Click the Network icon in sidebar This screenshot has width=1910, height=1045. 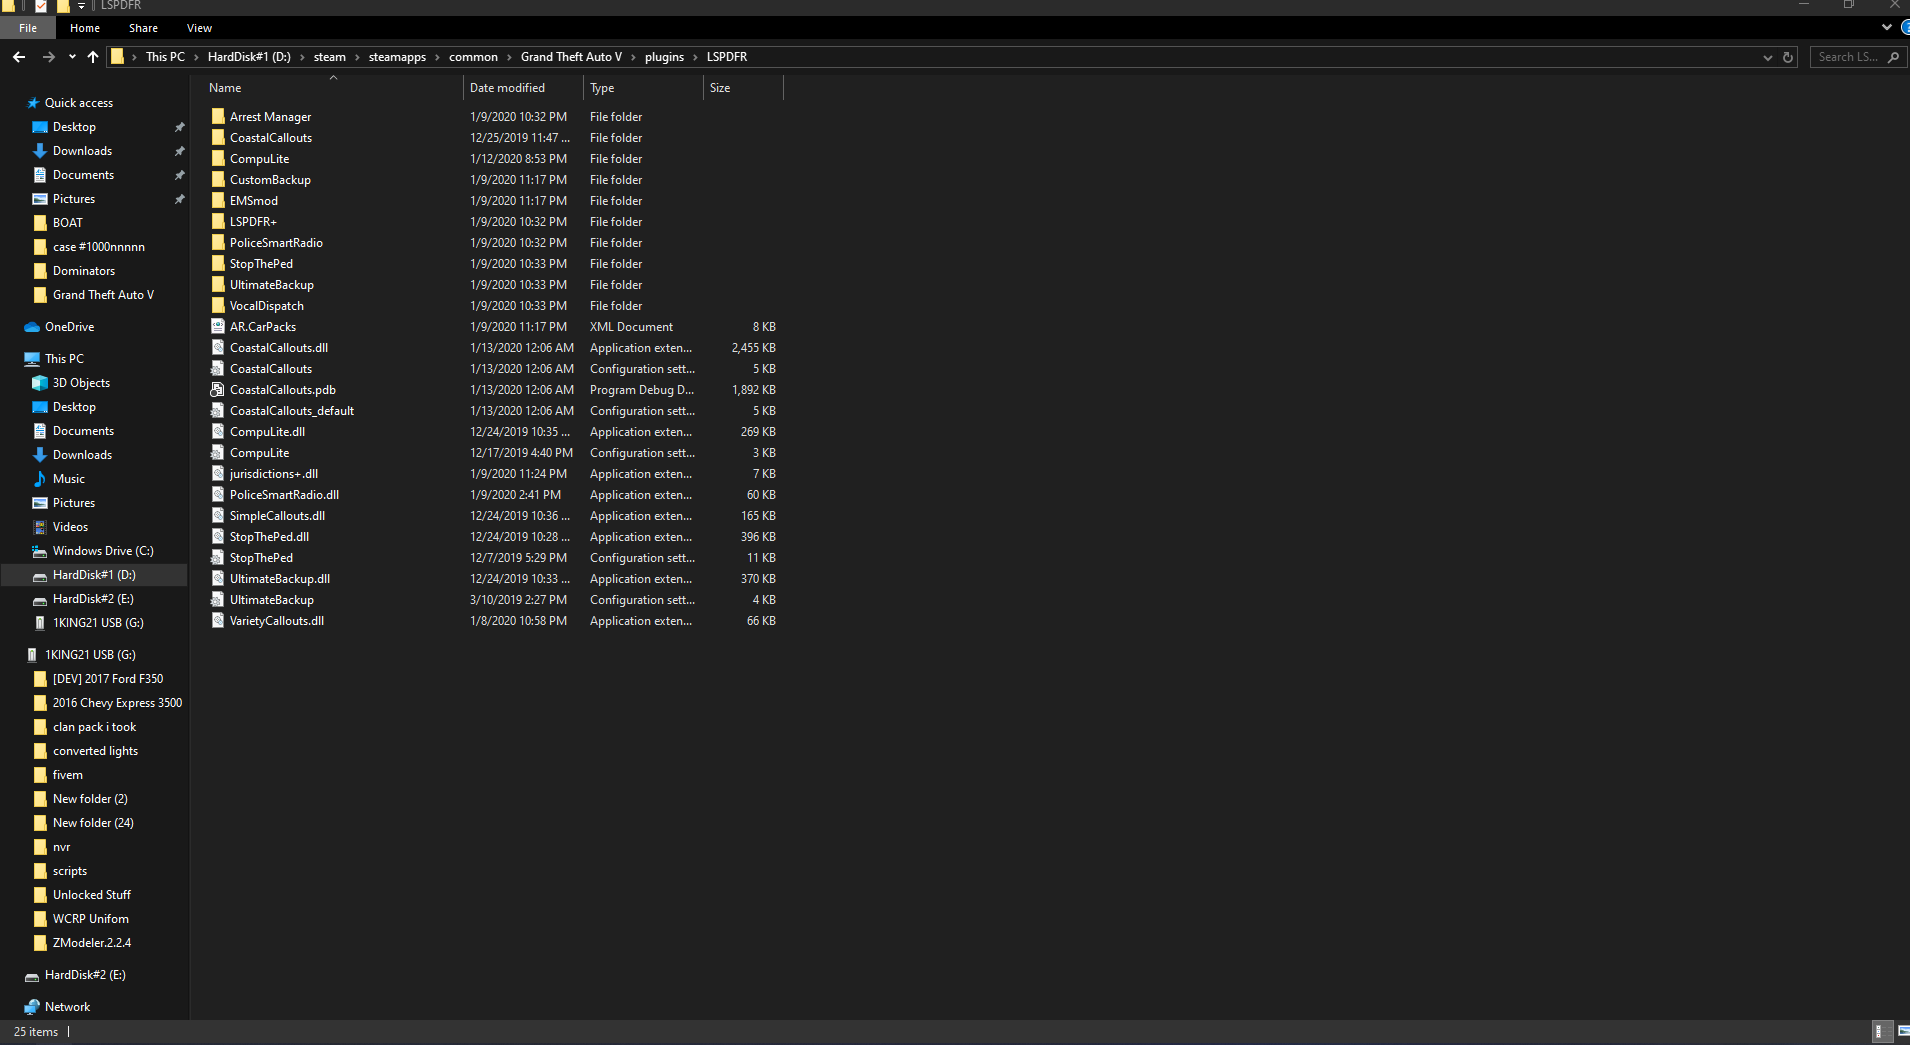[32, 1007]
